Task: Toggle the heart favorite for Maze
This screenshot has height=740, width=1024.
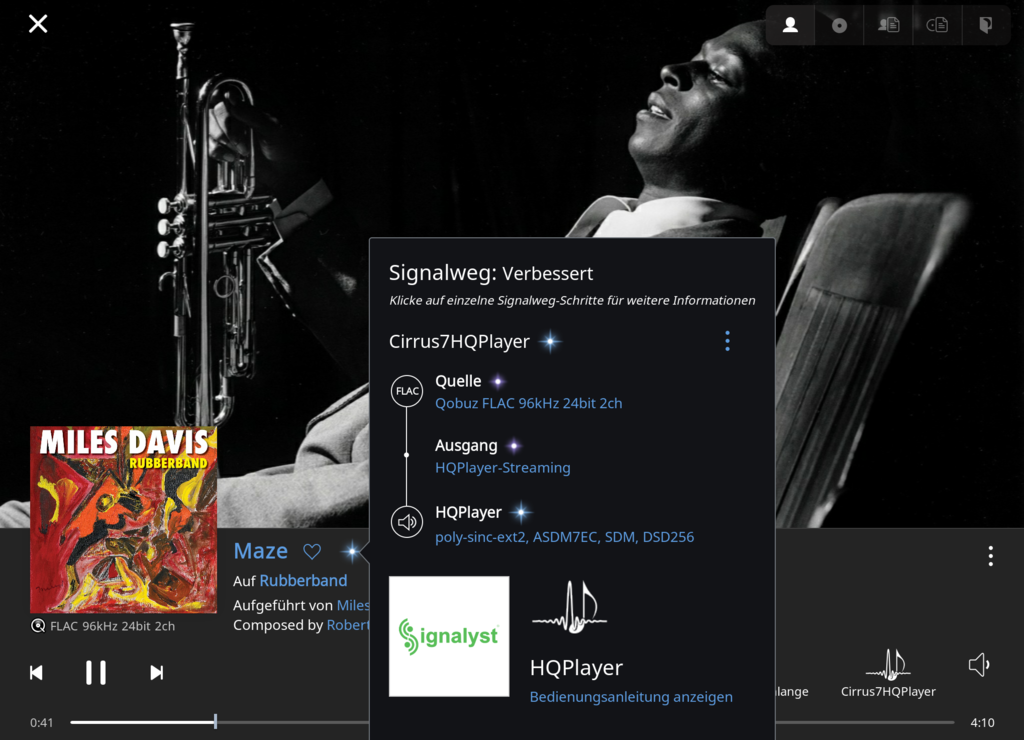Action: pyautogui.click(x=312, y=551)
